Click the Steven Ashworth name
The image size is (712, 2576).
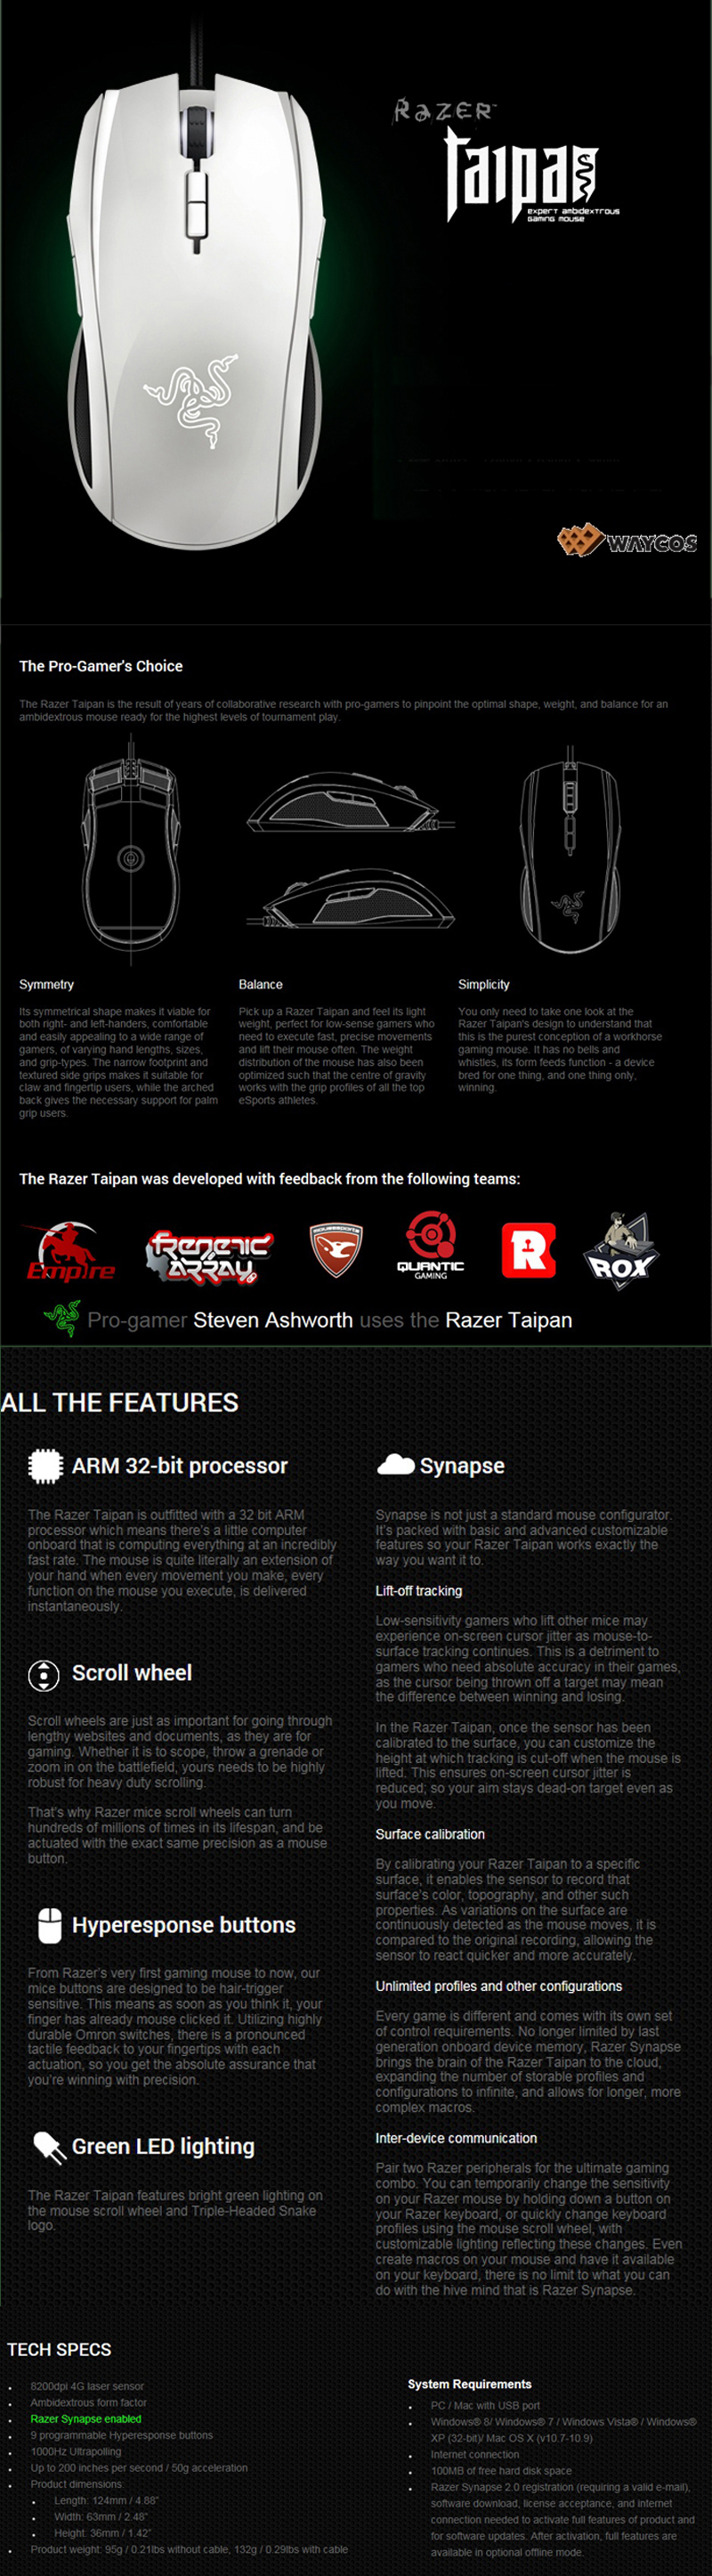[273, 1320]
